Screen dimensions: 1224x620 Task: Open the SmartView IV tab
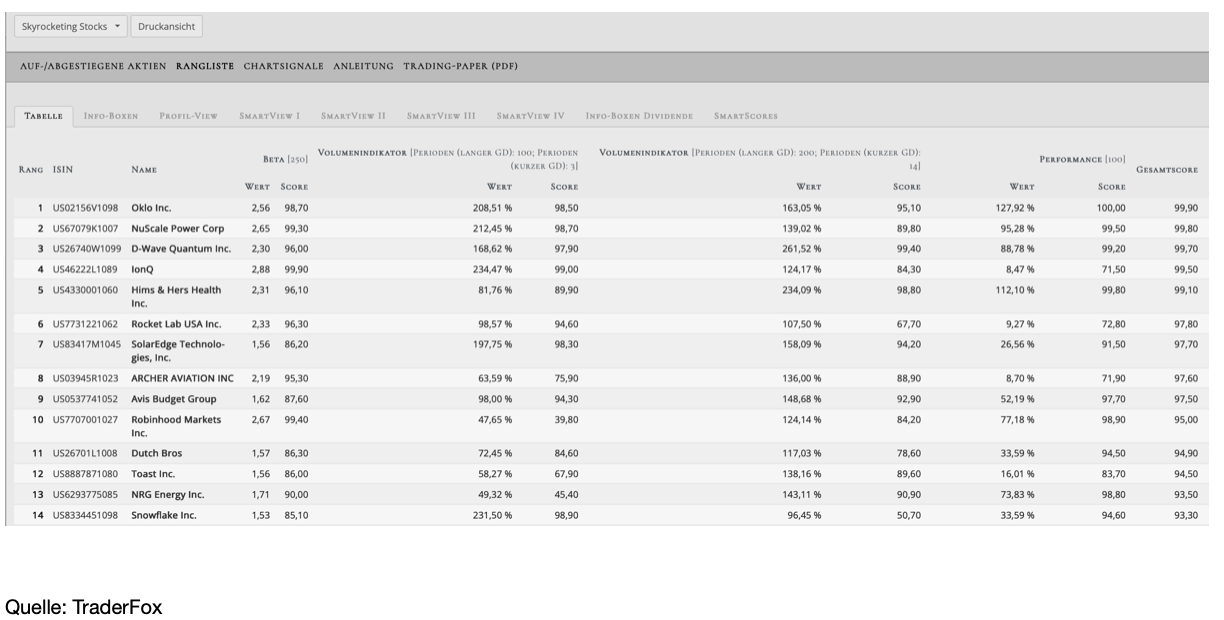click(531, 116)
